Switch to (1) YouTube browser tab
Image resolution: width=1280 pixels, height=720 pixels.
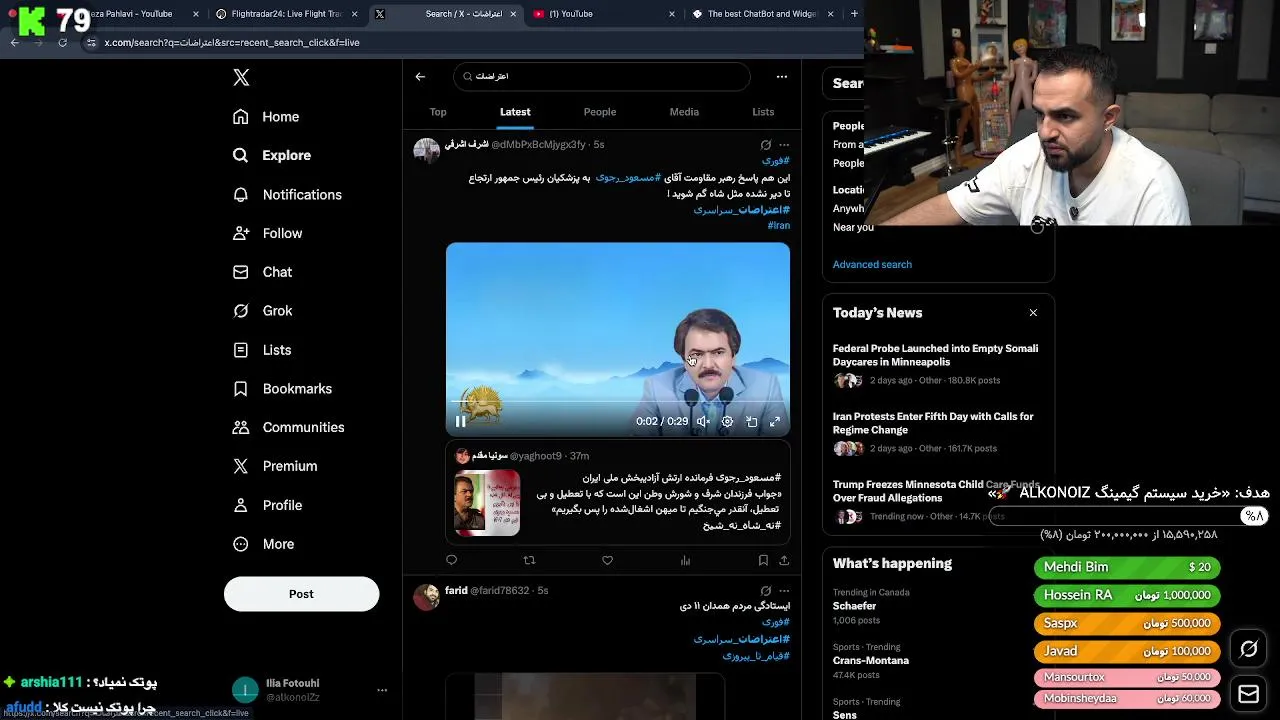[605, 14]
